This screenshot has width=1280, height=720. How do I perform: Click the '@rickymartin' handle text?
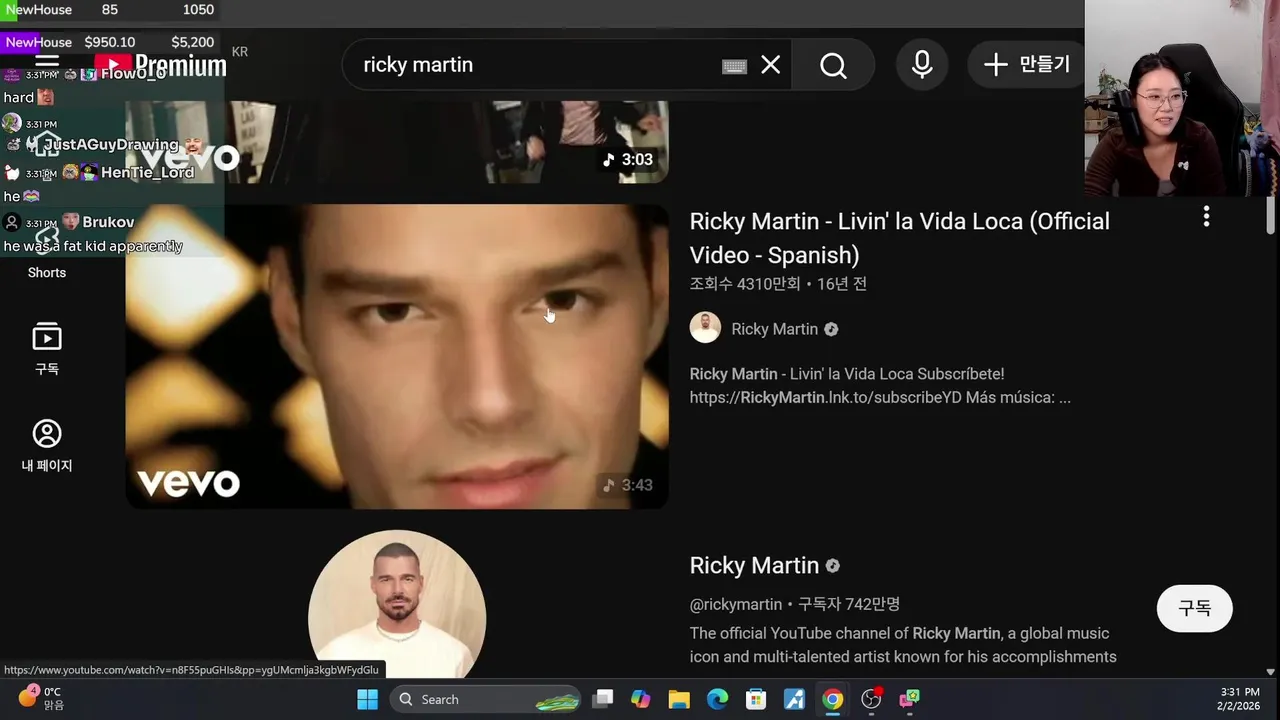point(735,604)
